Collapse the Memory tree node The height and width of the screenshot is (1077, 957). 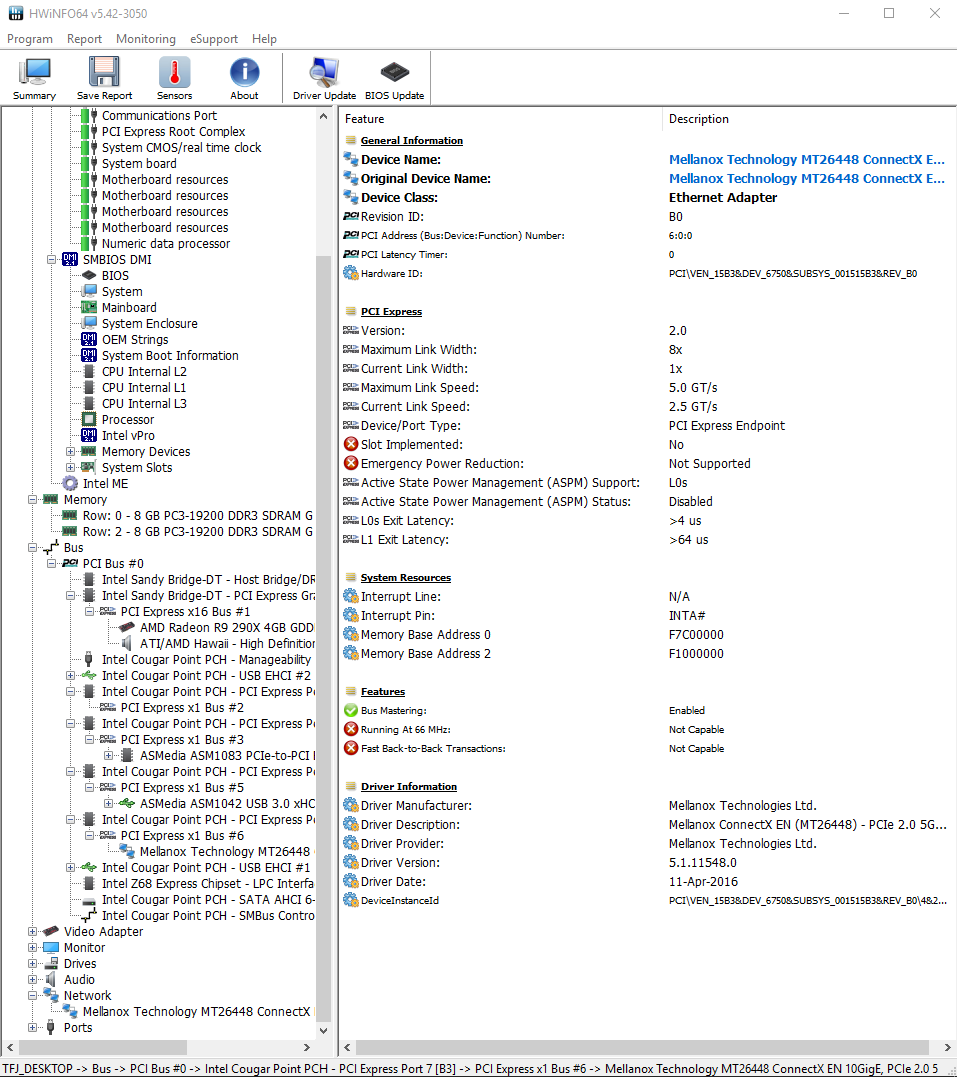pyautogui.click(x=32, y=500)
